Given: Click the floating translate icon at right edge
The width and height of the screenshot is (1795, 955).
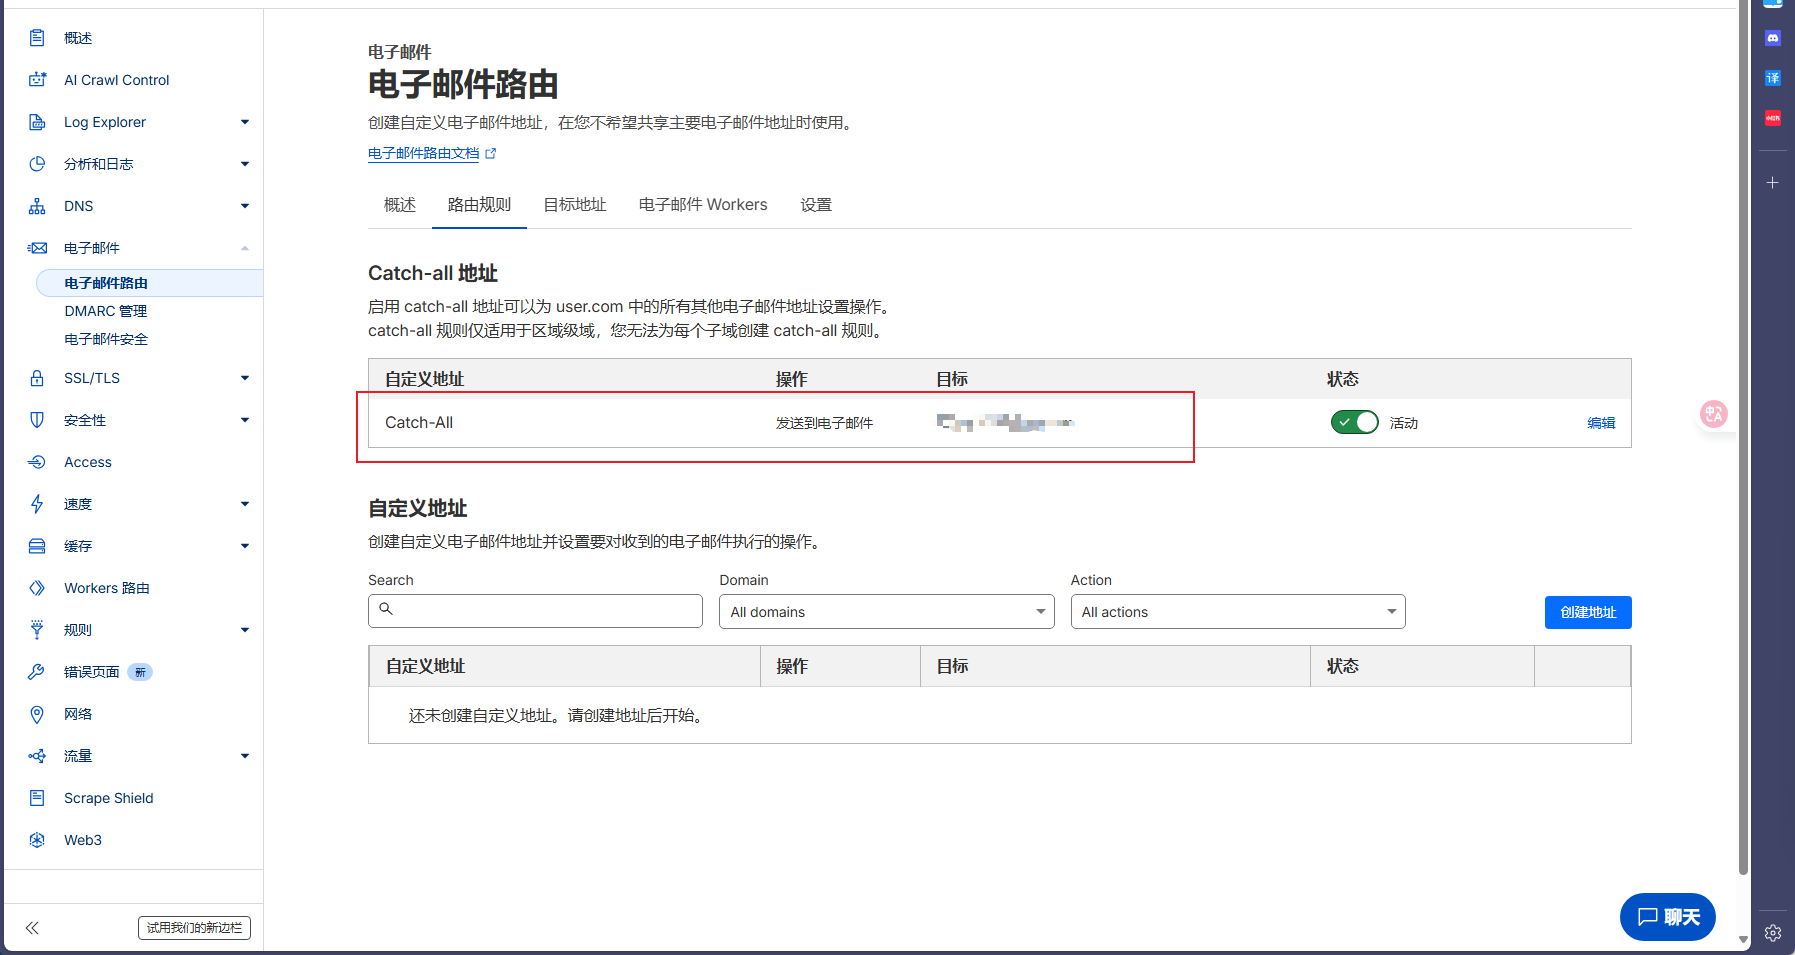Looking at the screenshot, I should [x=1713, y=414].
